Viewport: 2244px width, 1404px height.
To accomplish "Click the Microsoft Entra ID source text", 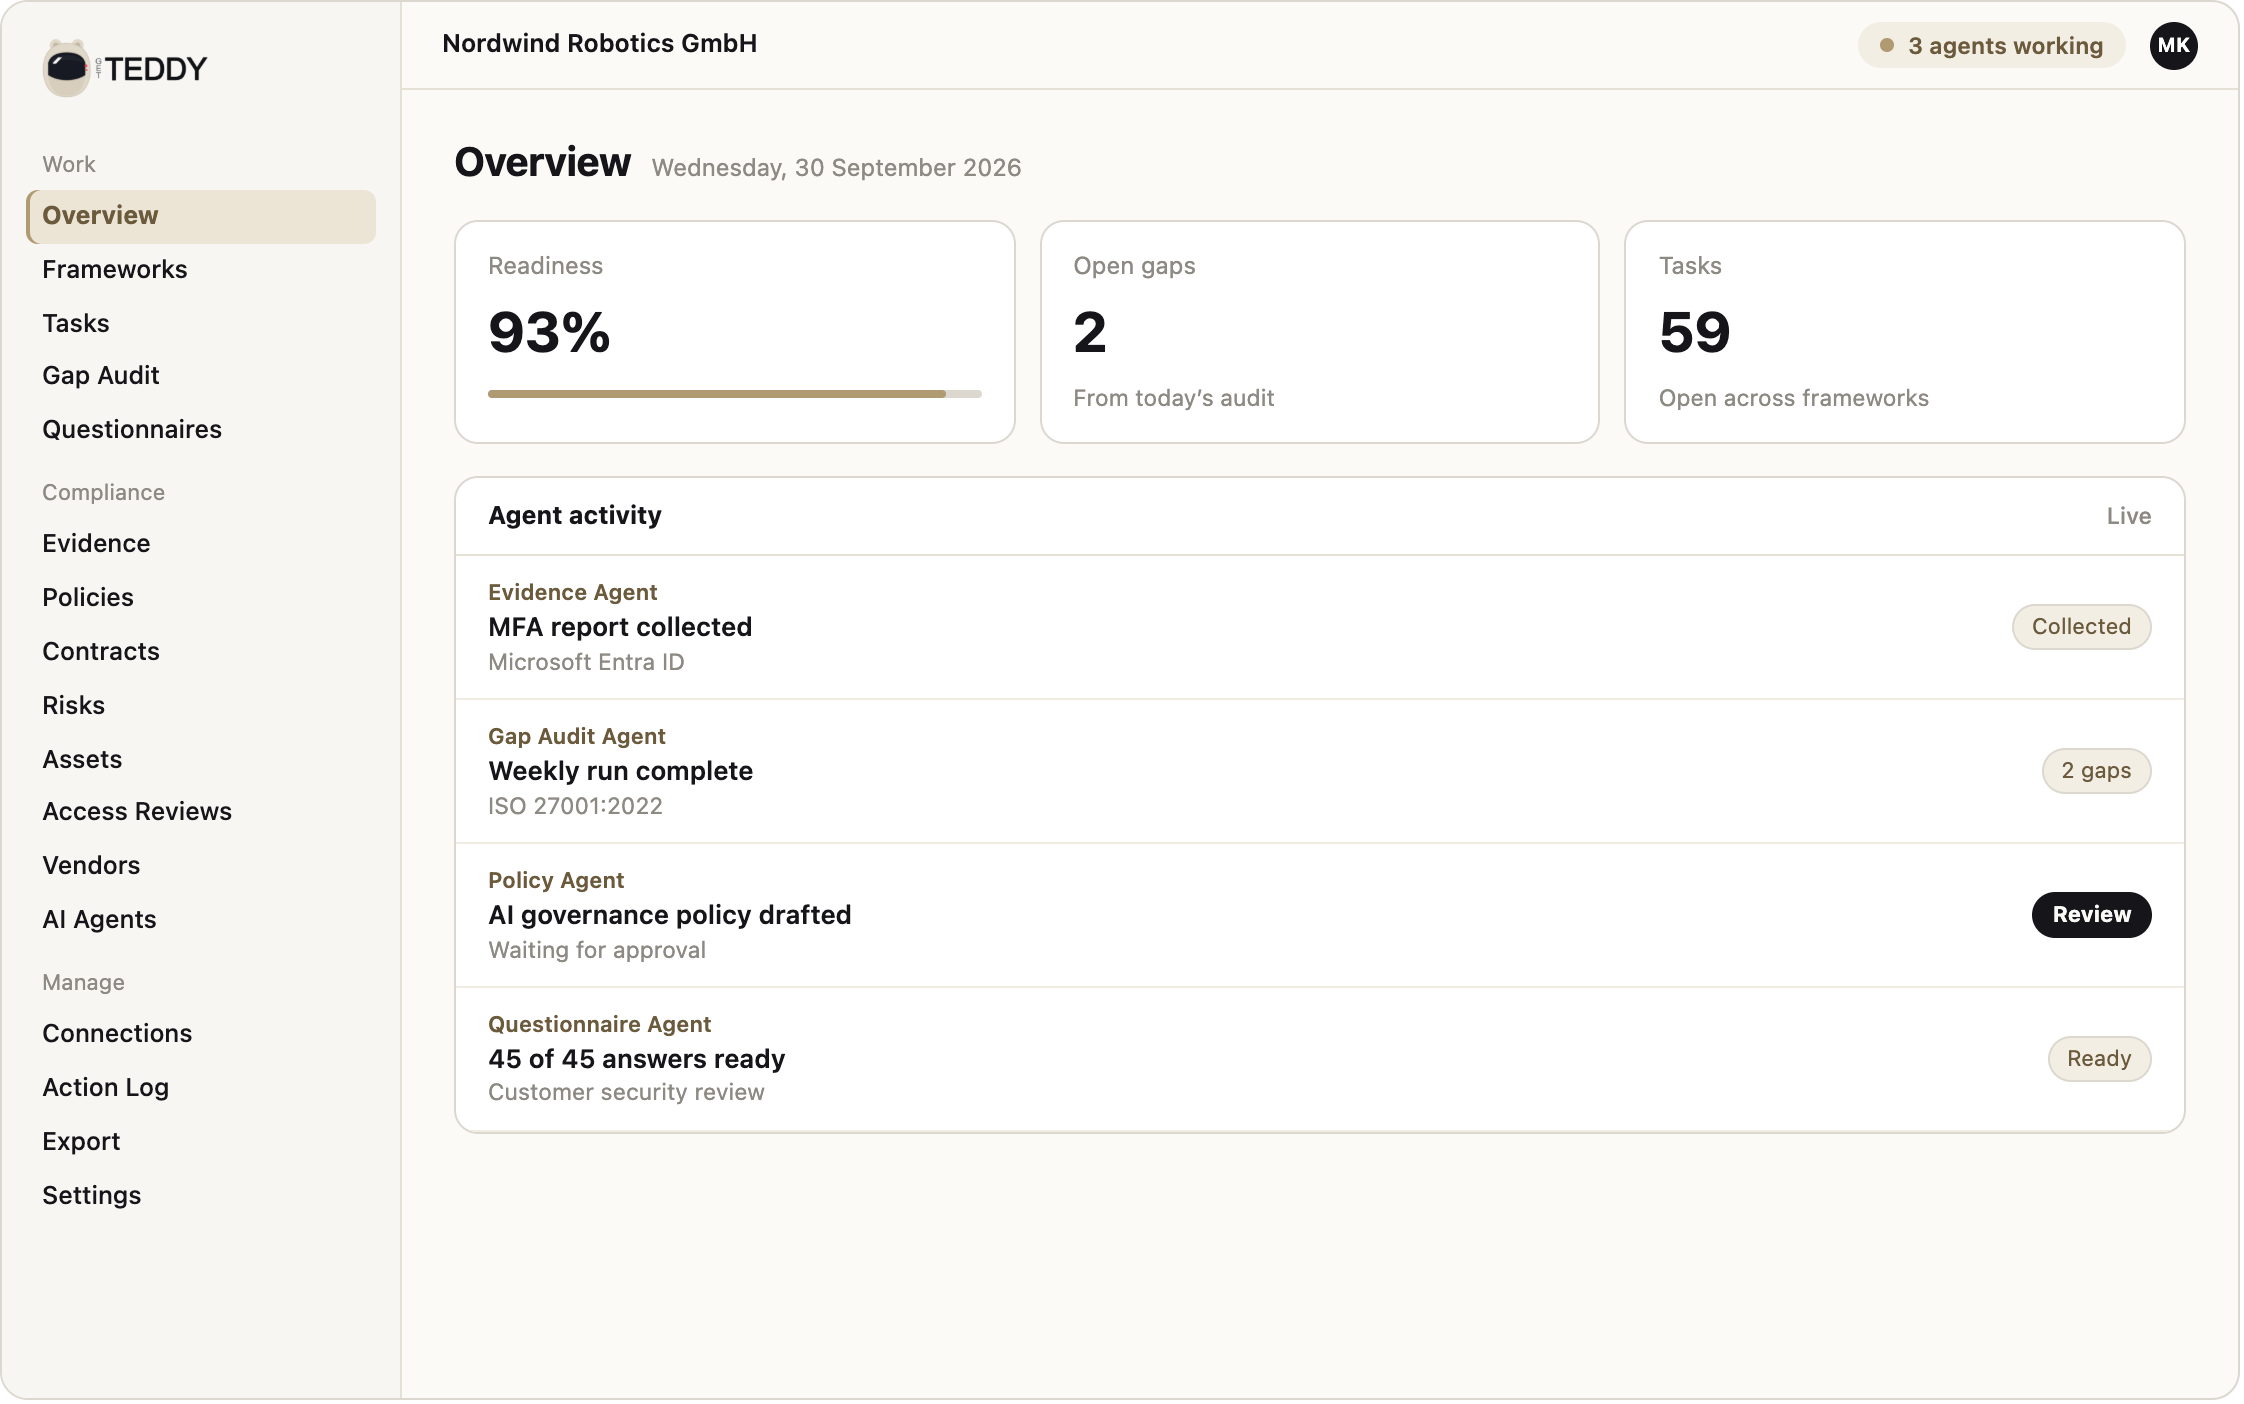I will coord(586,662).
